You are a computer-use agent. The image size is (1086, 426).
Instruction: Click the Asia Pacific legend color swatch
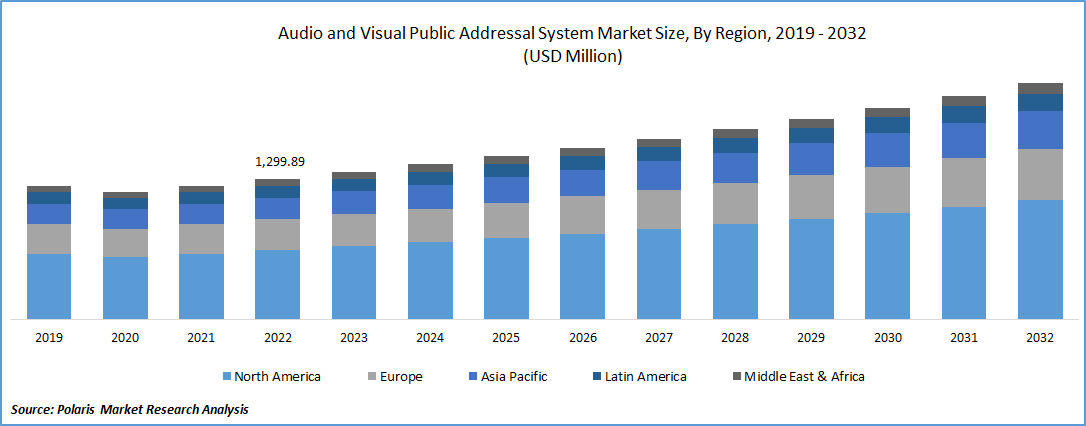[x=471, y=377]
